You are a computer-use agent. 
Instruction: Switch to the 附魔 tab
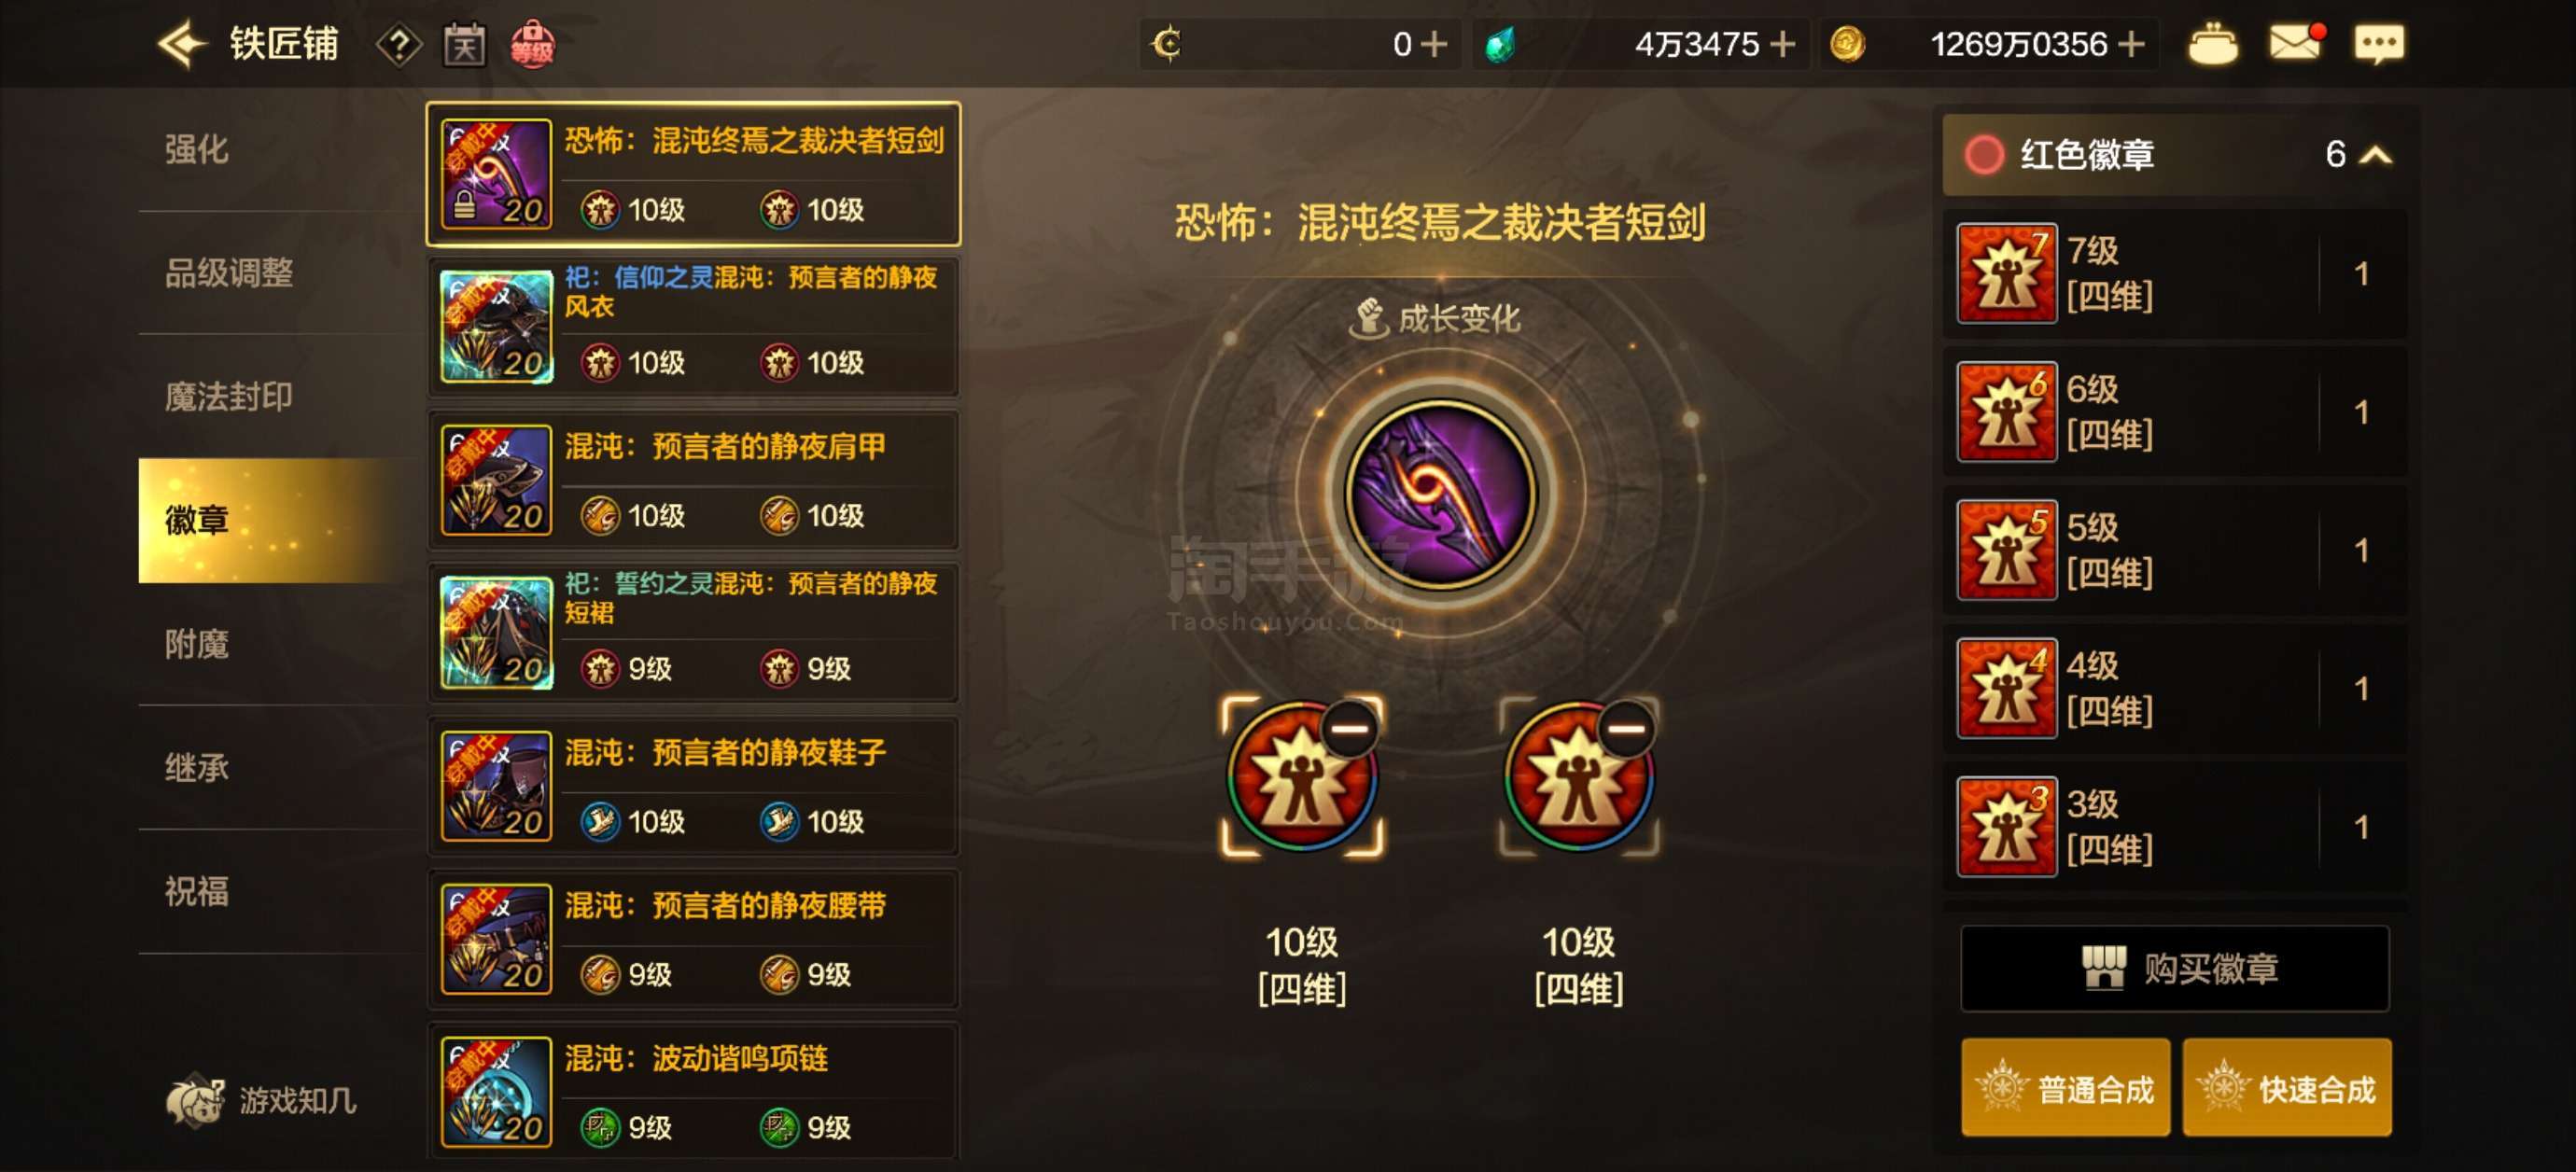click(196, 644)
